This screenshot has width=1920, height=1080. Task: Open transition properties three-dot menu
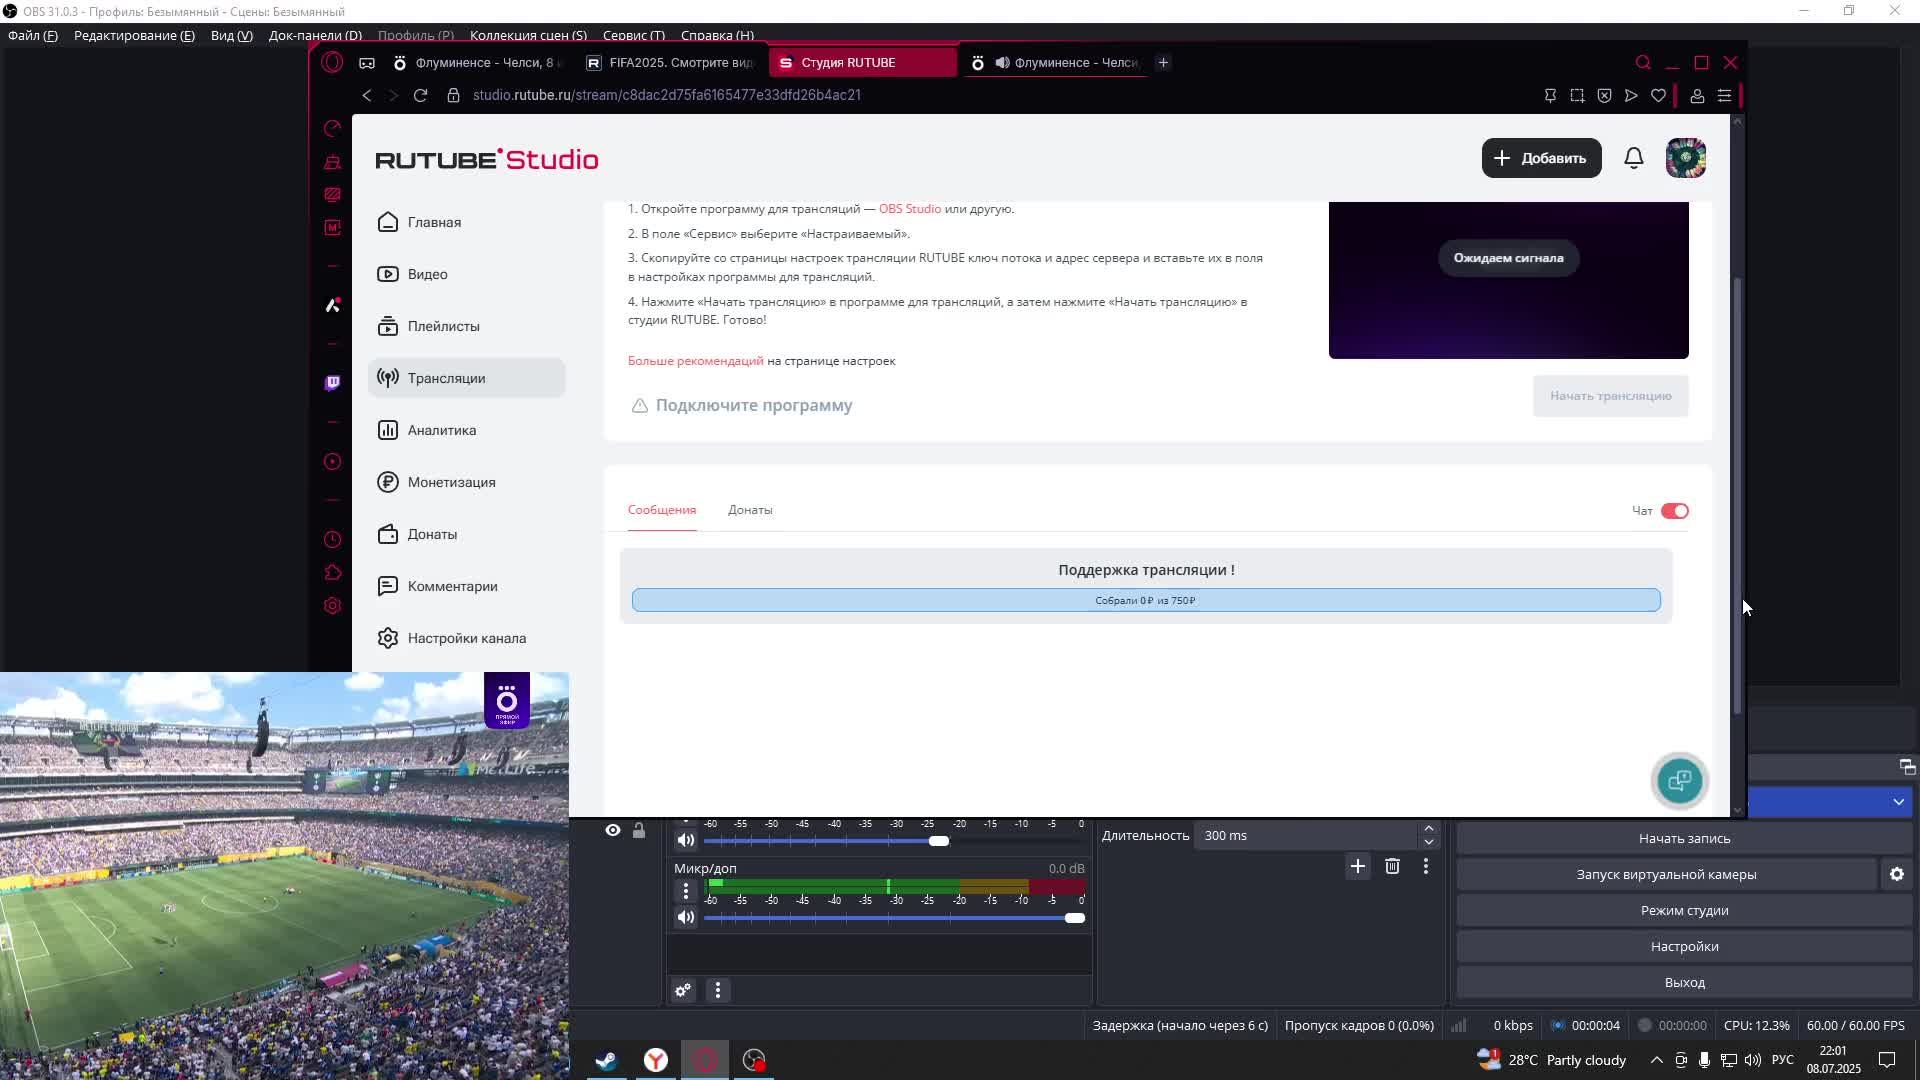[x=1426, y=866]
